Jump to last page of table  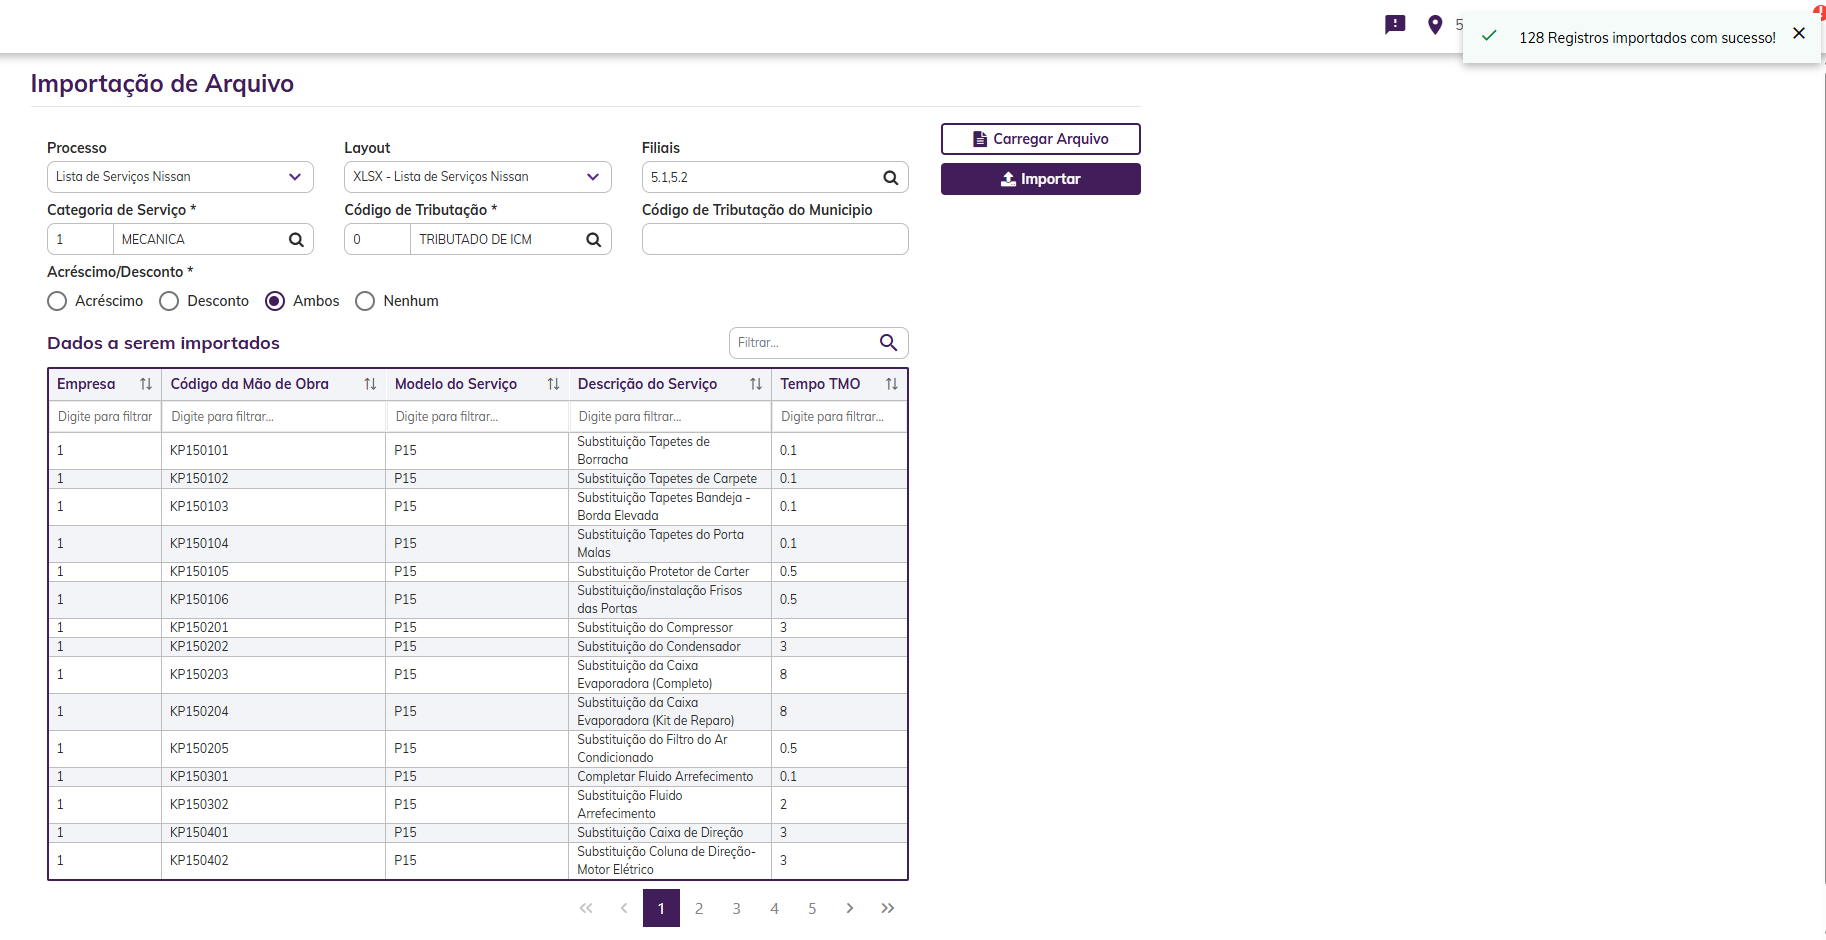888,909
